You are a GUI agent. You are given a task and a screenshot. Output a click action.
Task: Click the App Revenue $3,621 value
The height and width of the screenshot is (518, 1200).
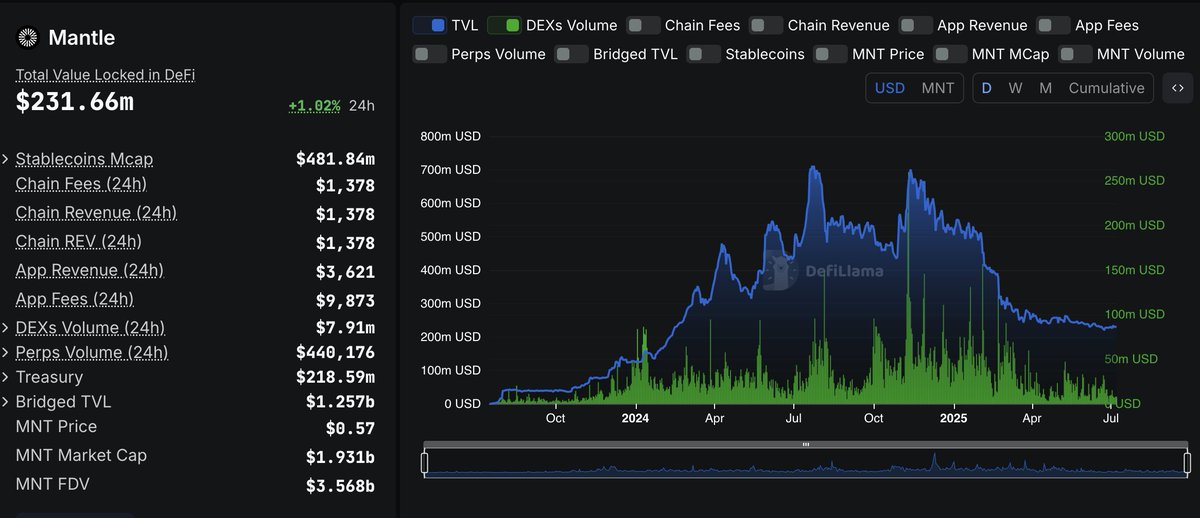tap(346, 271)
